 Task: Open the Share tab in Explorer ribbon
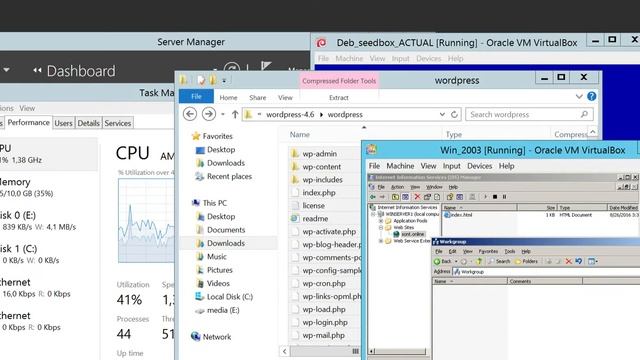tap(258, 98)
